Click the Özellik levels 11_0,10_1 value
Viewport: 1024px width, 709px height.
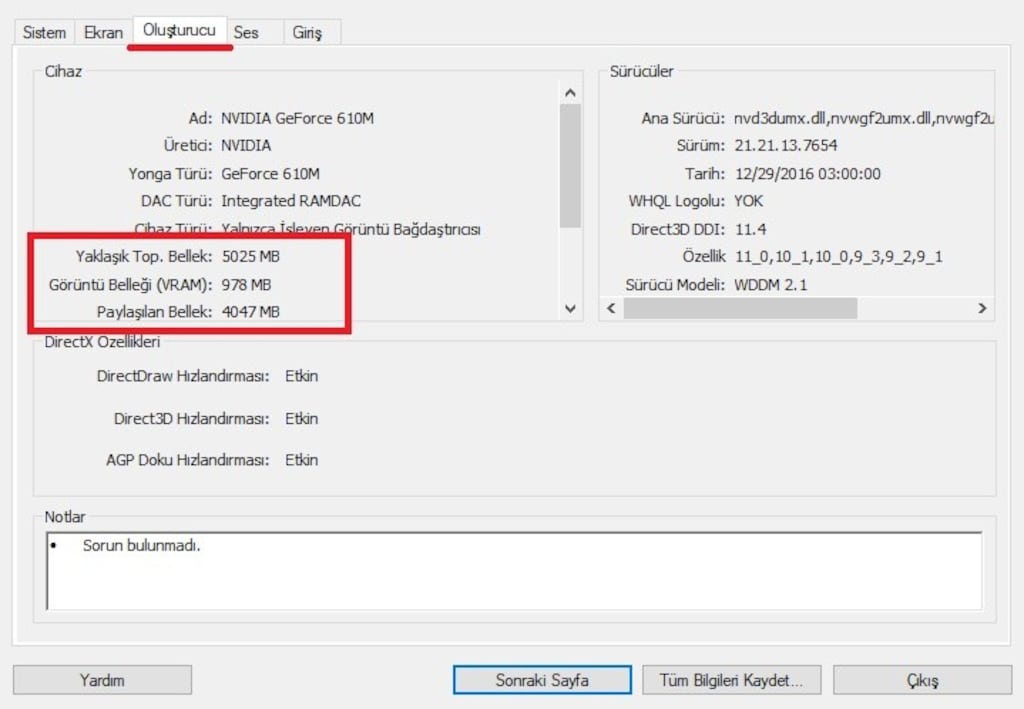tap(839, 257)
